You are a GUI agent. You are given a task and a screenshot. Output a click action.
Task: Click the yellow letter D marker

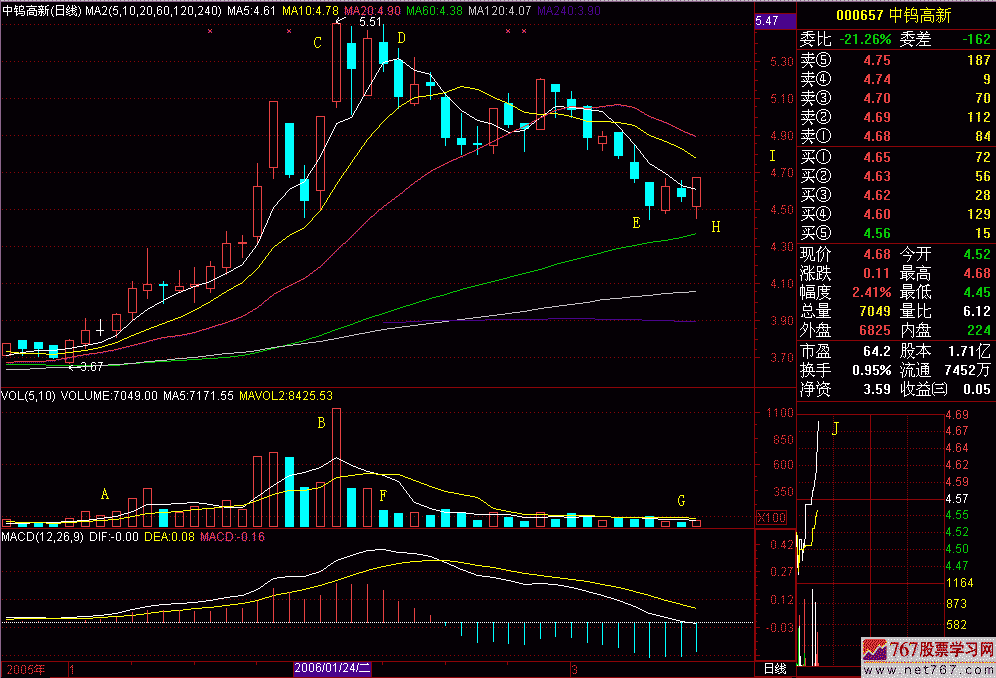401,38
